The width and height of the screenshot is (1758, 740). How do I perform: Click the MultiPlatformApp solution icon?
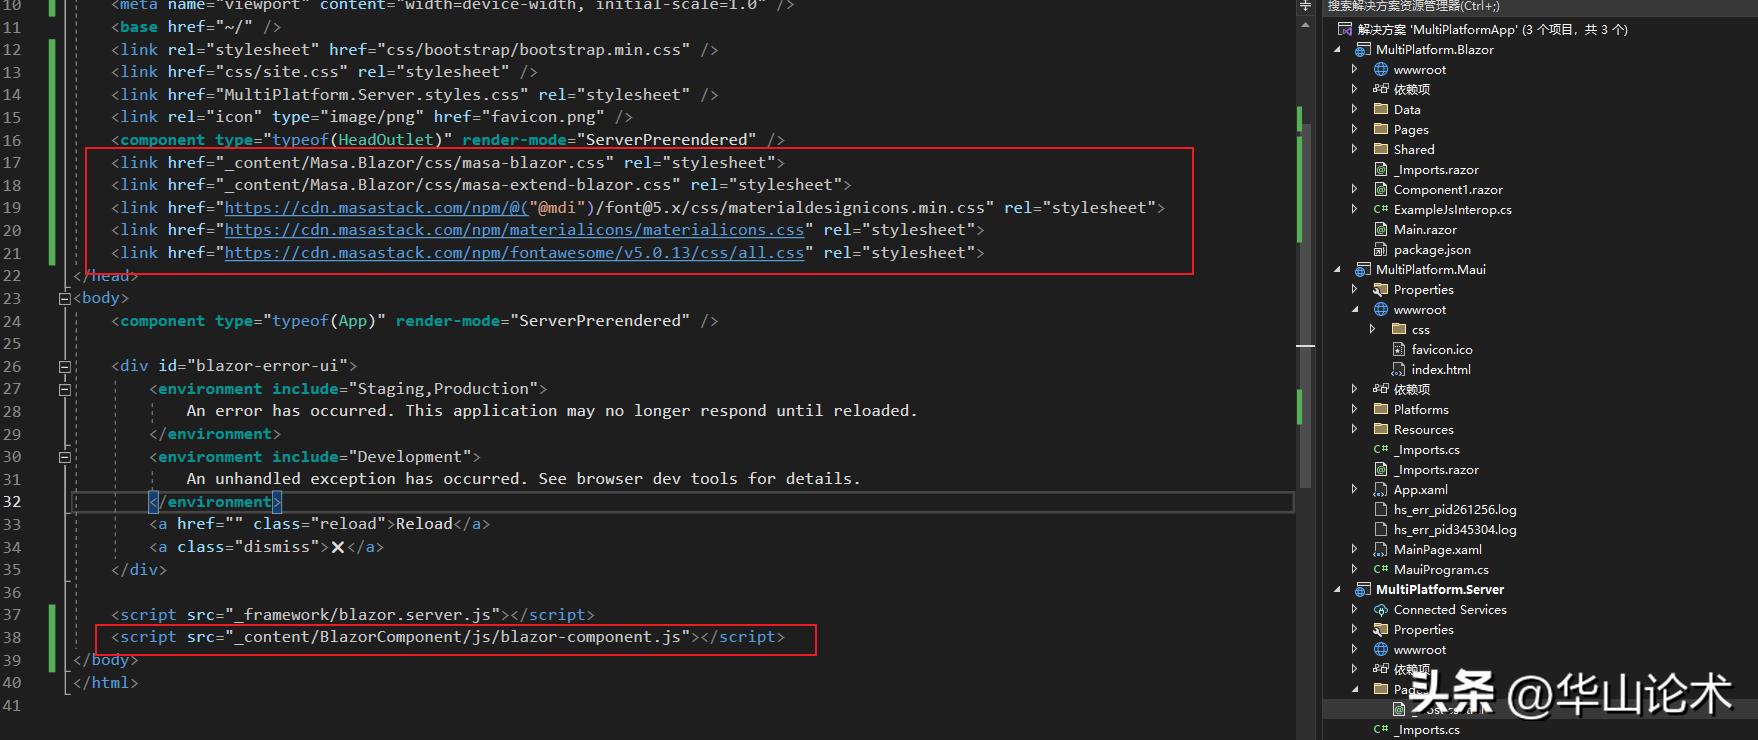click(1344, 29)
